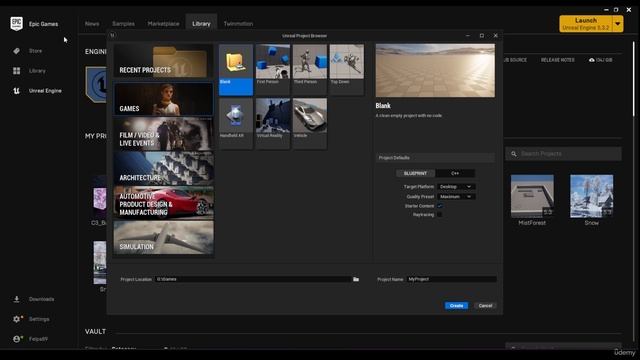Viewport: 640px width, 360px height.
Task: Select the Blueprint project type
Action: tap(415, 173)
